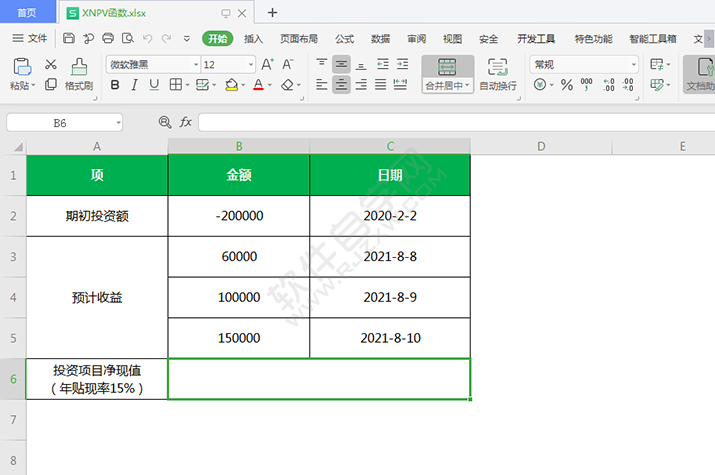The image size is (715, 475).
Task: Align text to bottom
Action: [x=361, y=64]
